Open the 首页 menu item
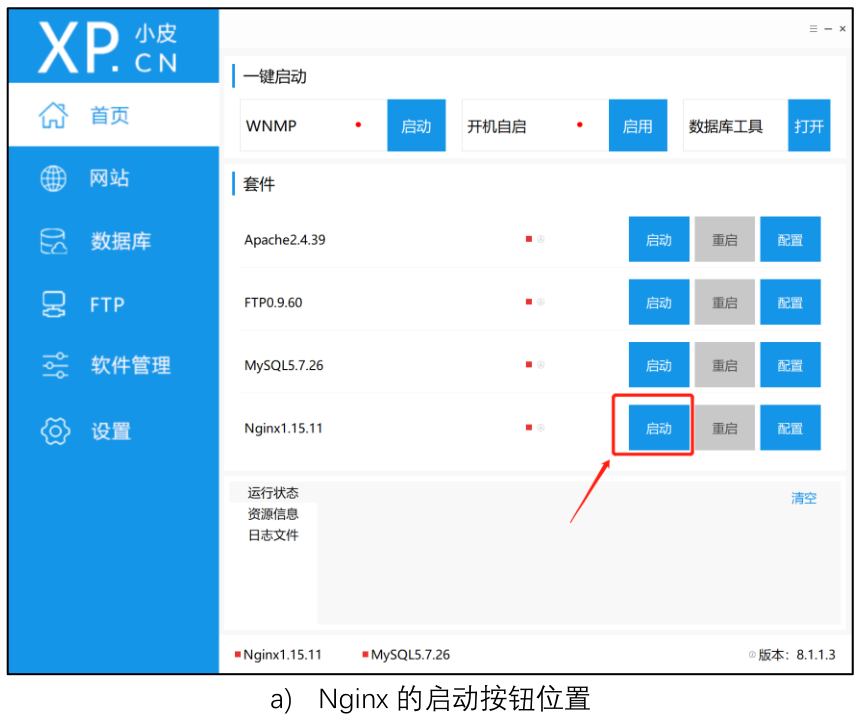Screen dimensions: 864x719 point(114,115)
